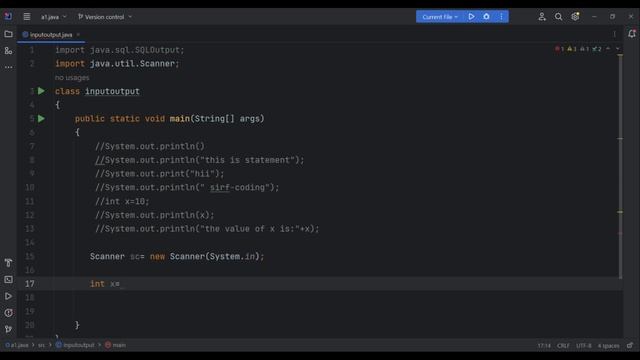This screenshot has height=360, width=640.
Task: Click src breadcrumb in navigation bar
Action: (x=41, y=345)
